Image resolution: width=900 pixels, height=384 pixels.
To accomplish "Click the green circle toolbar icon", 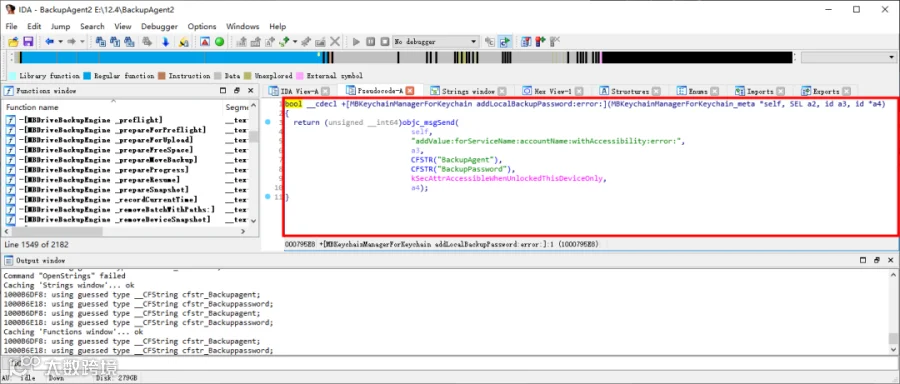I will 219,42.
